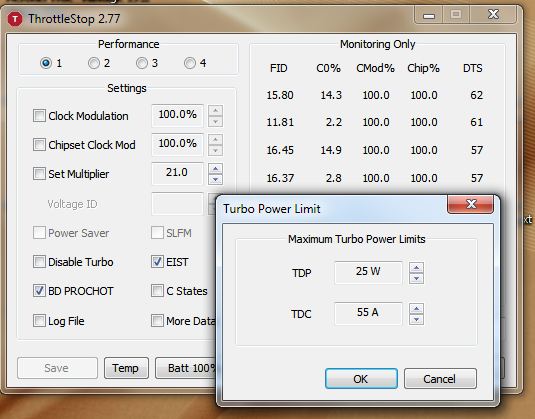Image resolution: width=535 pixels, height=419 pixels.
Task: Click the Maximum Turbo Power Limits label
Action: click(x=357, y=239)
